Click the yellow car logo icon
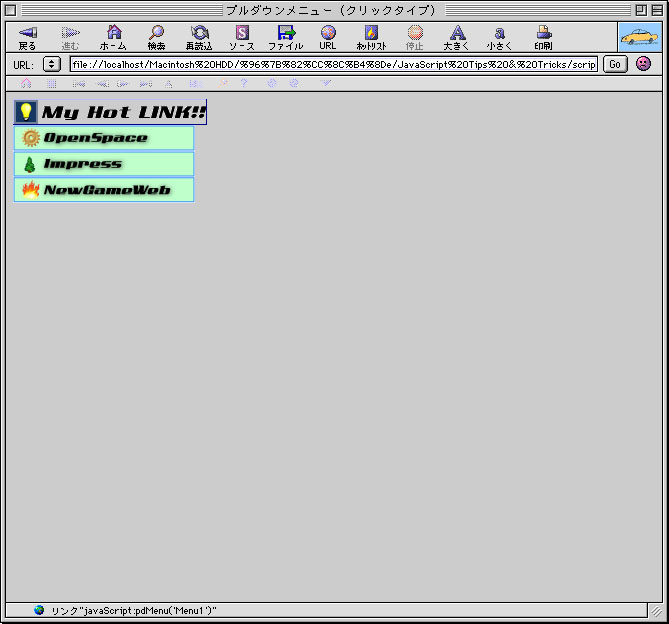The height and width of the screenshot is (624, 669). coord(640,38)
